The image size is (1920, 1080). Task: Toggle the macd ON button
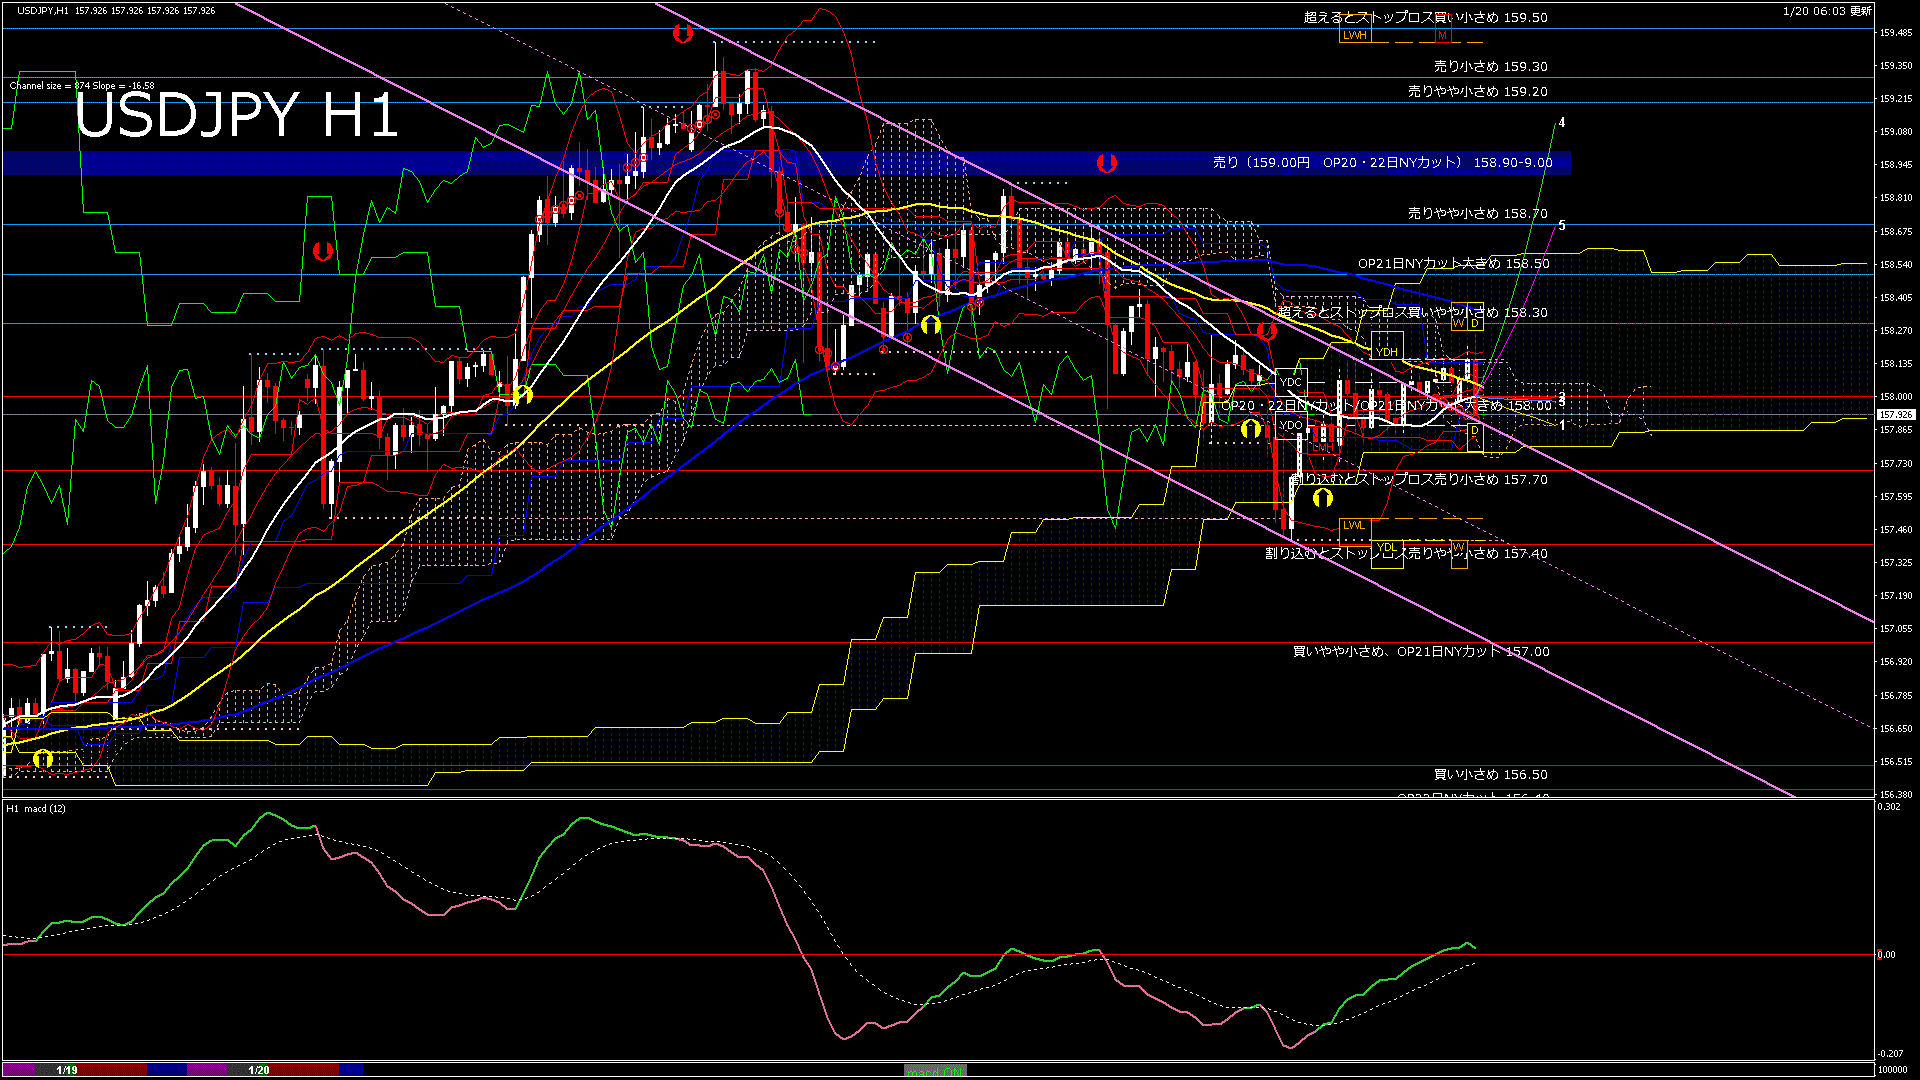[x=935, y=1071]
